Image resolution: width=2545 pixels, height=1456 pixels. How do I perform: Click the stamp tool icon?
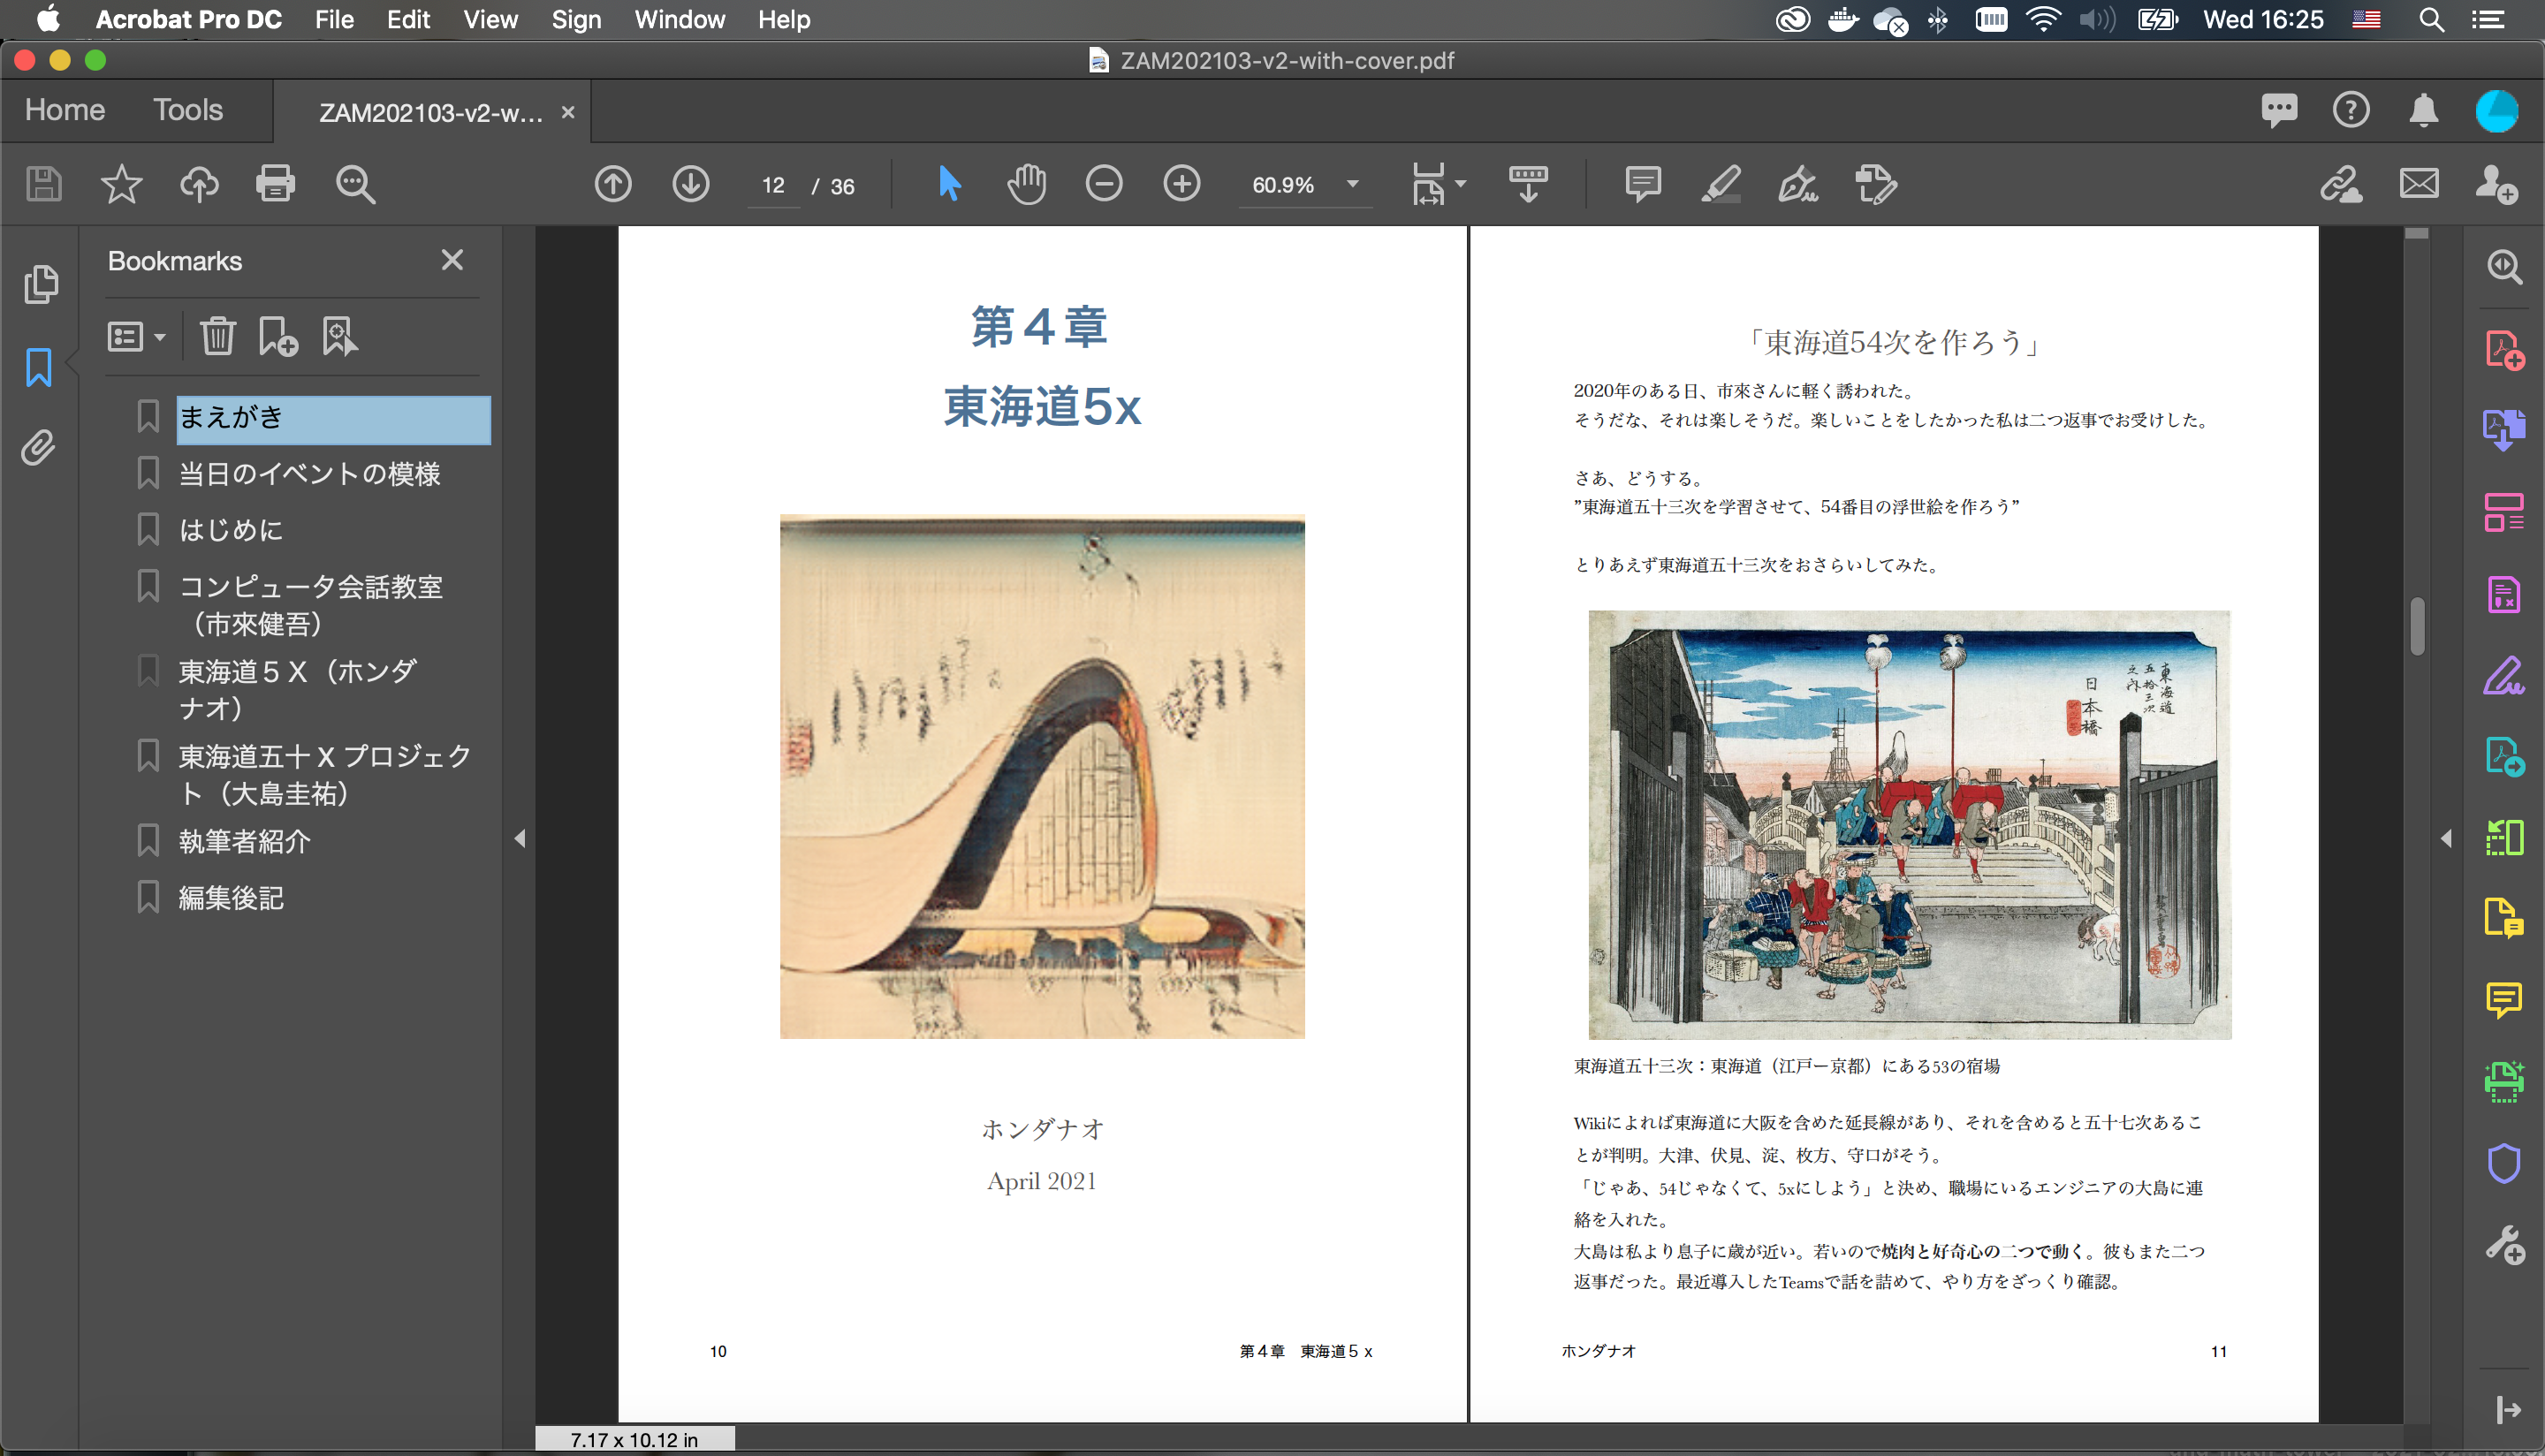(1876, 185)
